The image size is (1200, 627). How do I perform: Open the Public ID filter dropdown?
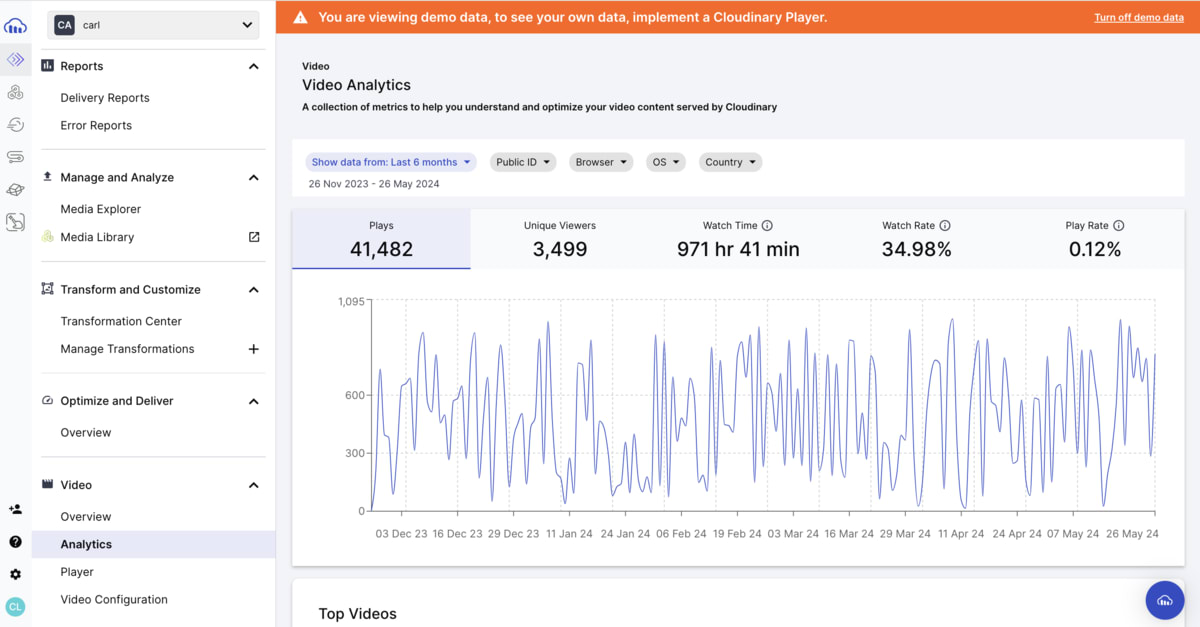click(x=523, y=162)
